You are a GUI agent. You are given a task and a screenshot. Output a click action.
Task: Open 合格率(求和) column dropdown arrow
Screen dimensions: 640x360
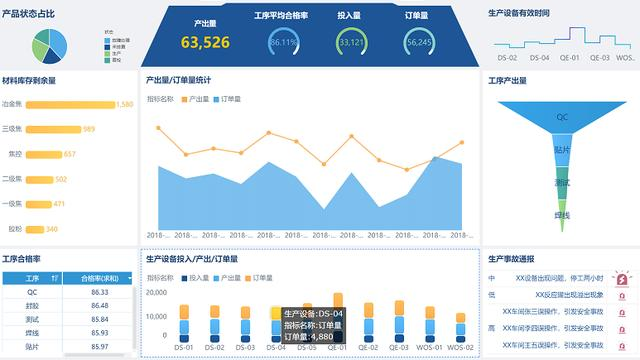[130, 278]
